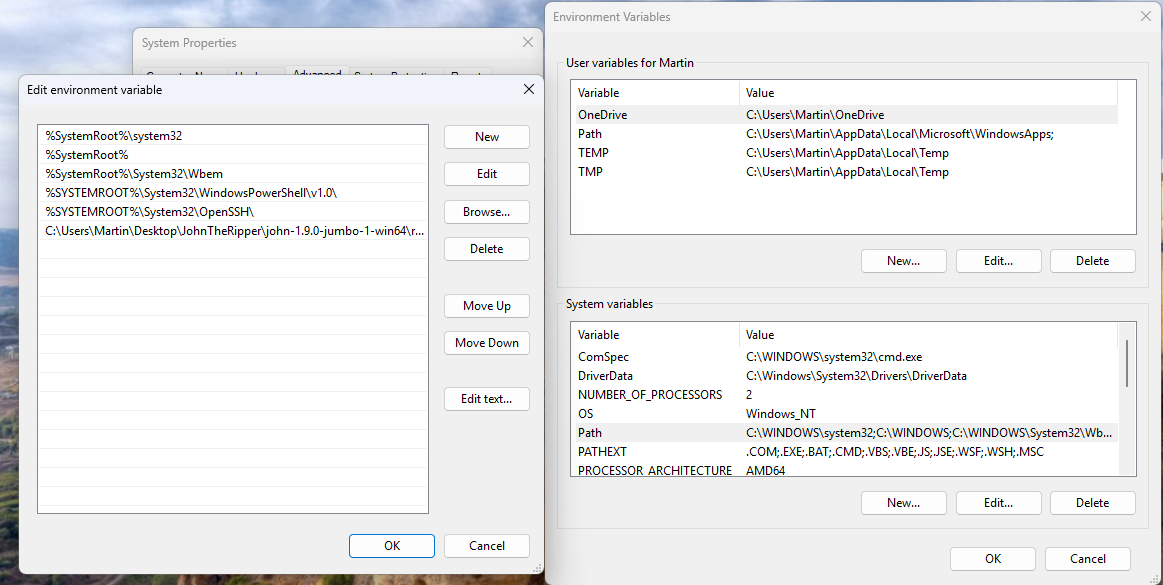1163x585 pixels.
Task: Close the Edit environment variable dialog
Action: tap(529, 89)
